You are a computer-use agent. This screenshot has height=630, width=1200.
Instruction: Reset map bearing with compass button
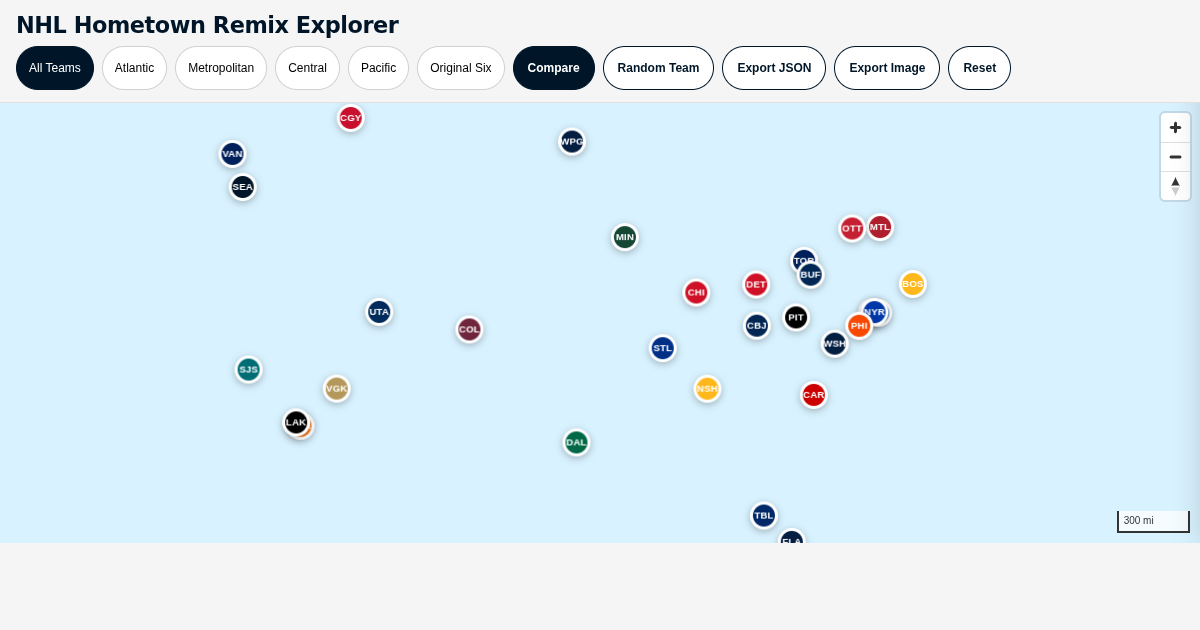[1175, 186]
